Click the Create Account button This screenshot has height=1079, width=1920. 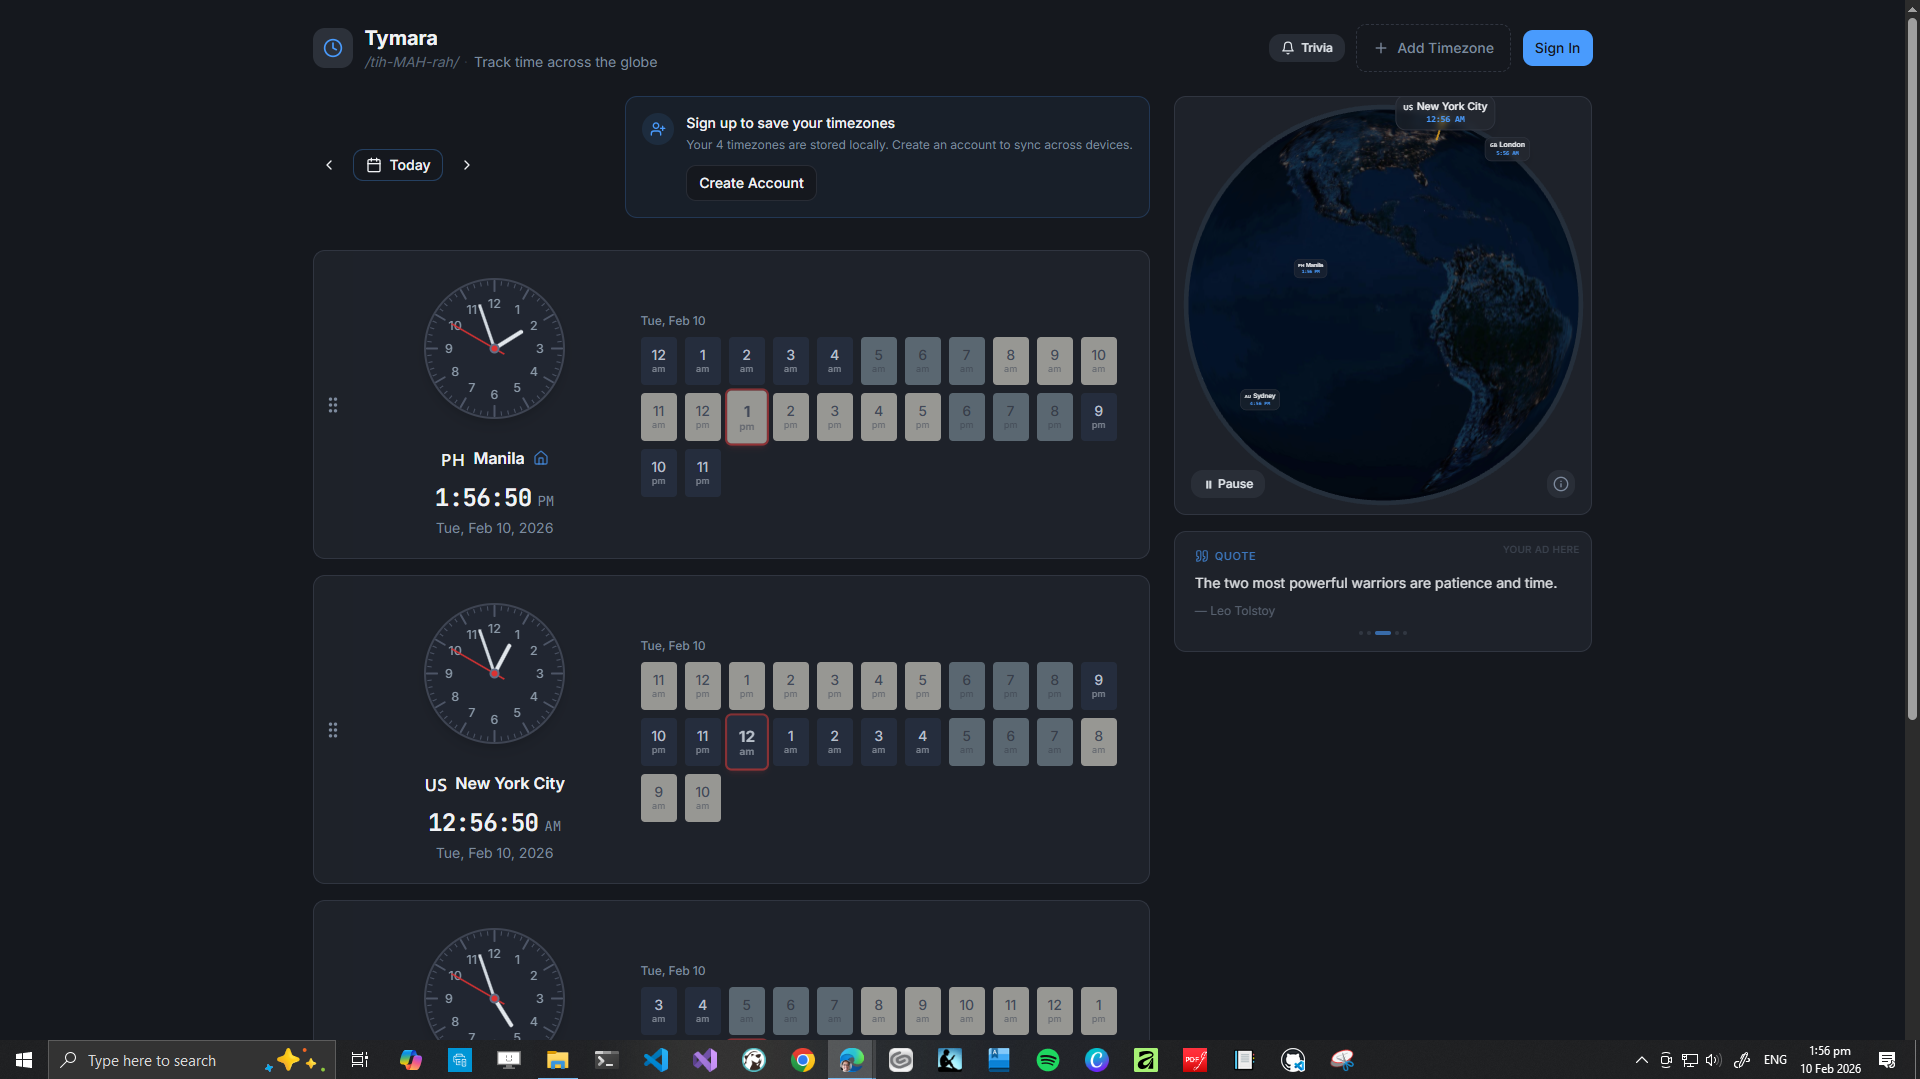click(x=751, y=183)
